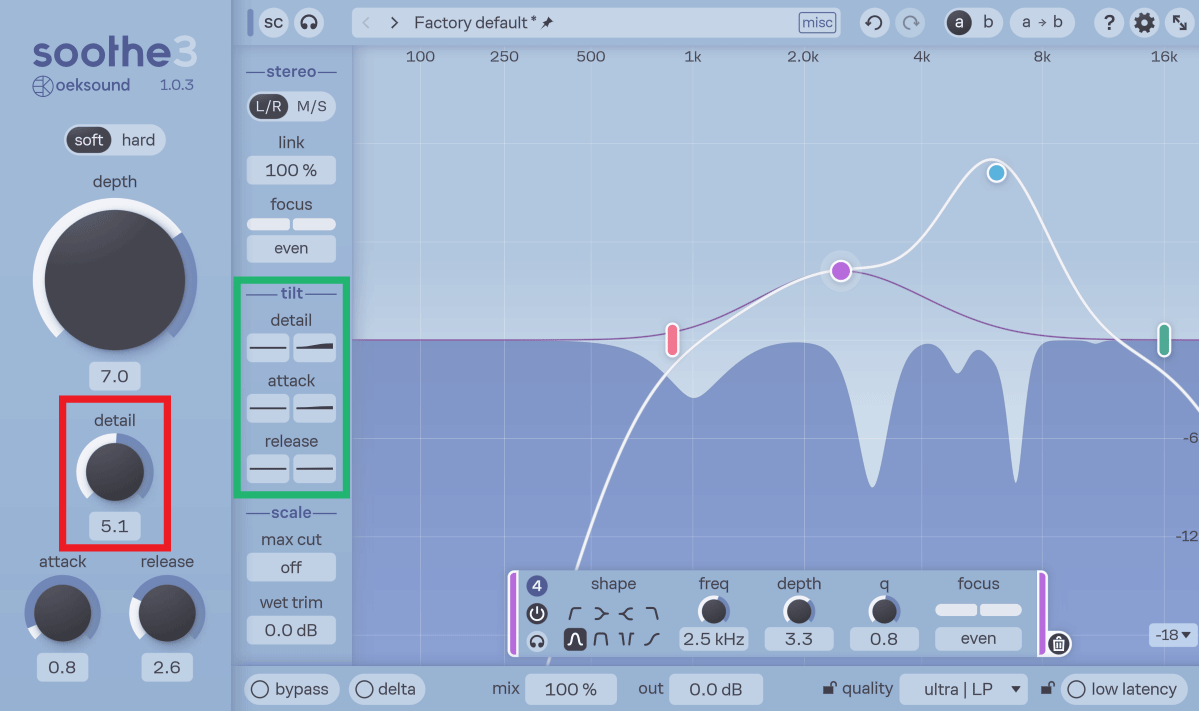The height and width of the screenshot is (711, 1199).
Task: Open the quality ultra | LP dropdown
Action: [963, 689]
